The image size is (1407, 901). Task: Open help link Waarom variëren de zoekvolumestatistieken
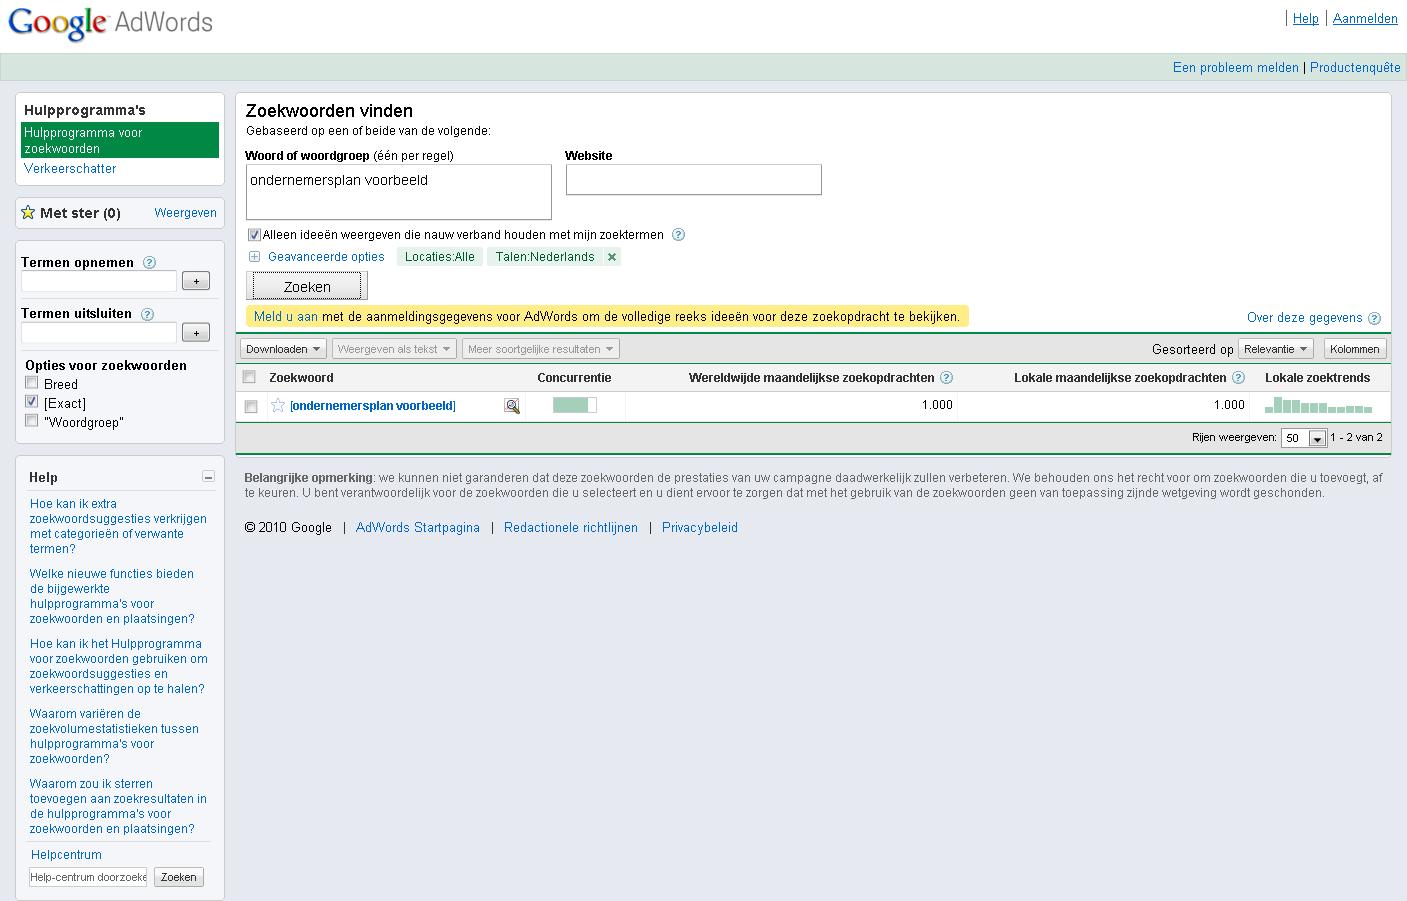coord(114,736)
